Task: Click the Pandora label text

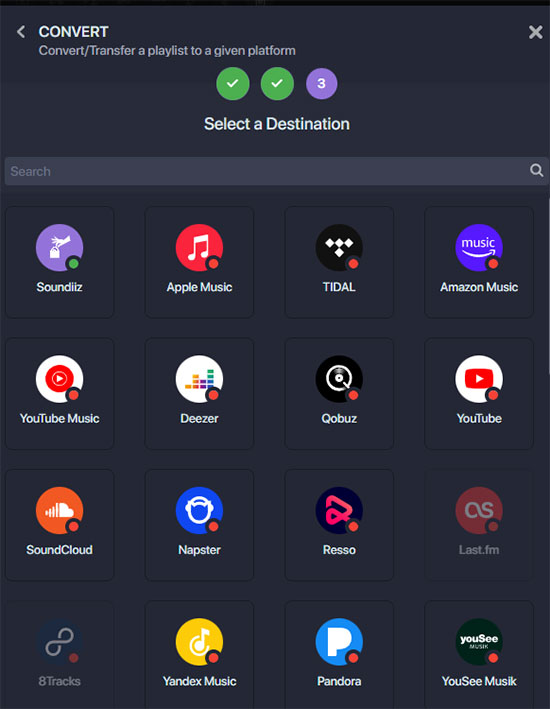Action: click(339, 681)
